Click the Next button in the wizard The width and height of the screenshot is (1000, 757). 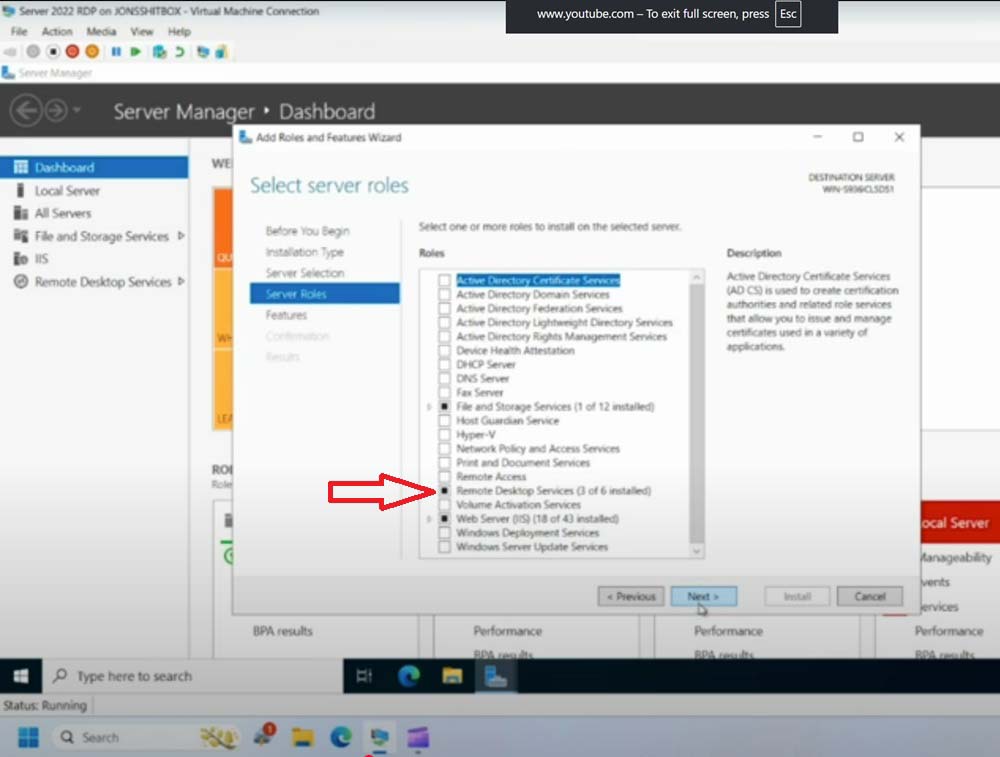pos(703,597)
